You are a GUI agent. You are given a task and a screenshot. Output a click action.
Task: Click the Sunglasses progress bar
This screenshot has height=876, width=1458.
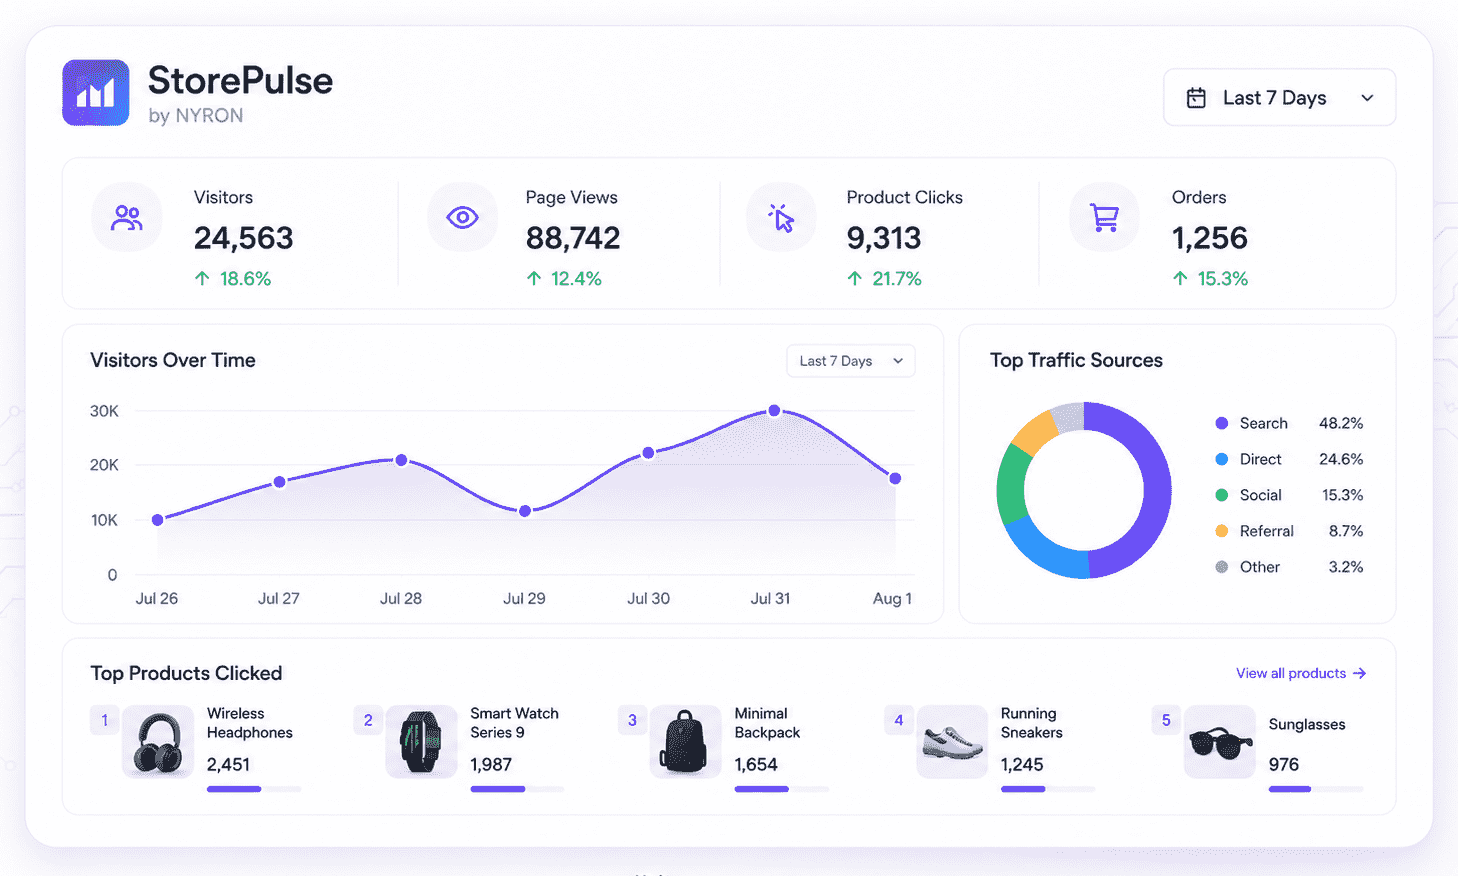click(x=1316, y=789)
